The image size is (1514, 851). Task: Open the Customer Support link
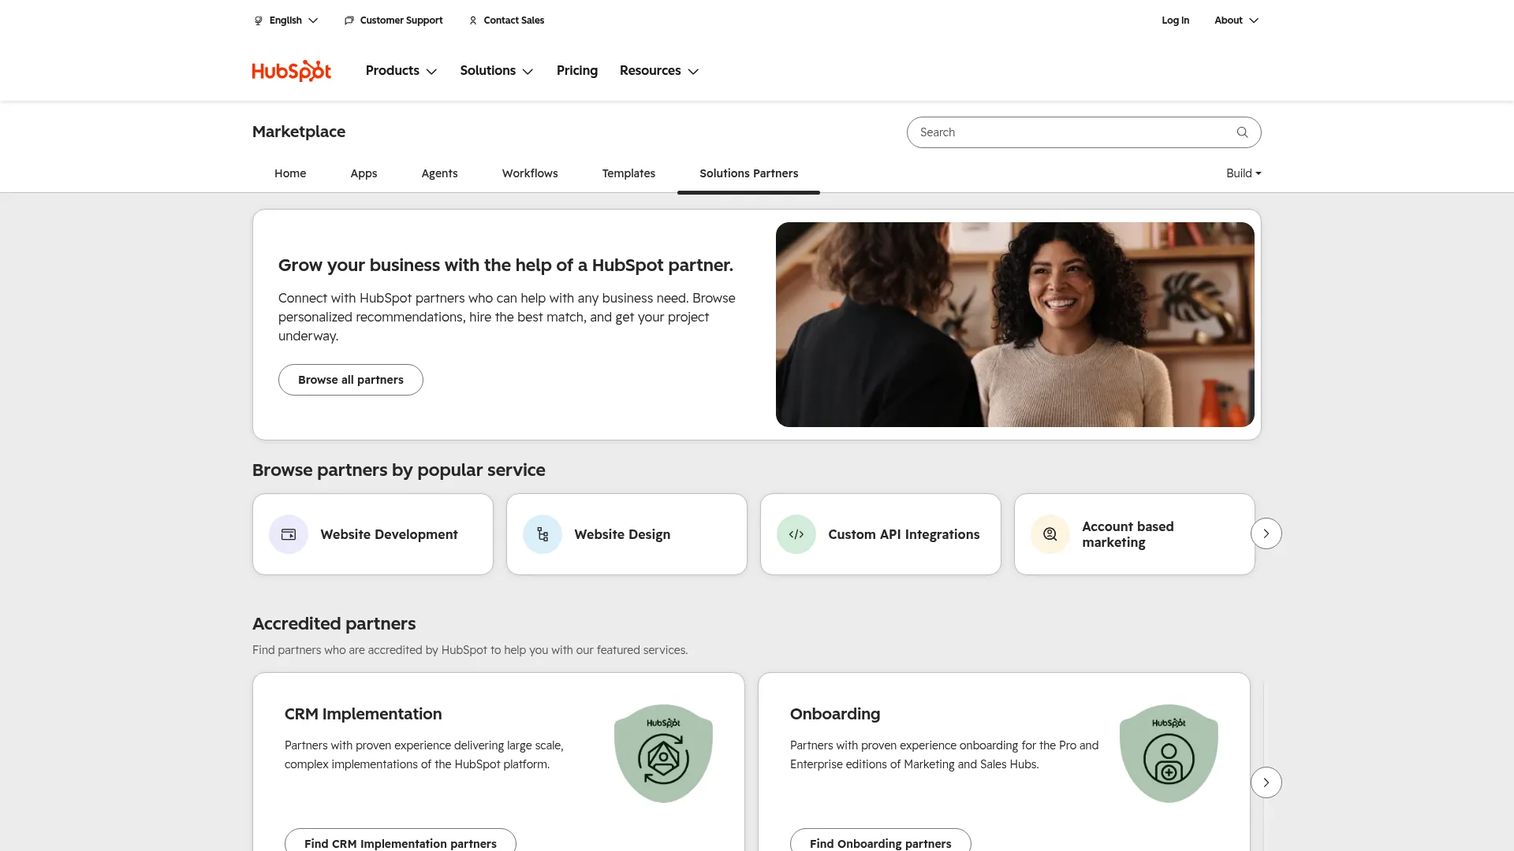pyautogui.click(x=393, y=20)
